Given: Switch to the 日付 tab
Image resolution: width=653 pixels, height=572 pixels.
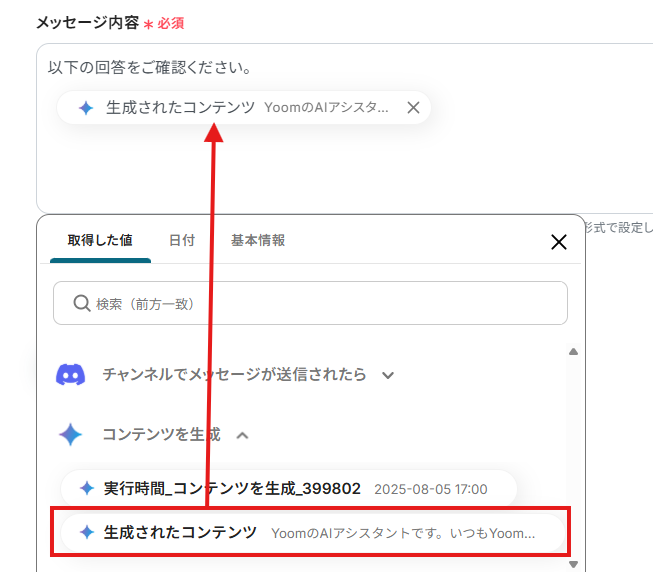Looking at the screenshot, I should [182, 240].
